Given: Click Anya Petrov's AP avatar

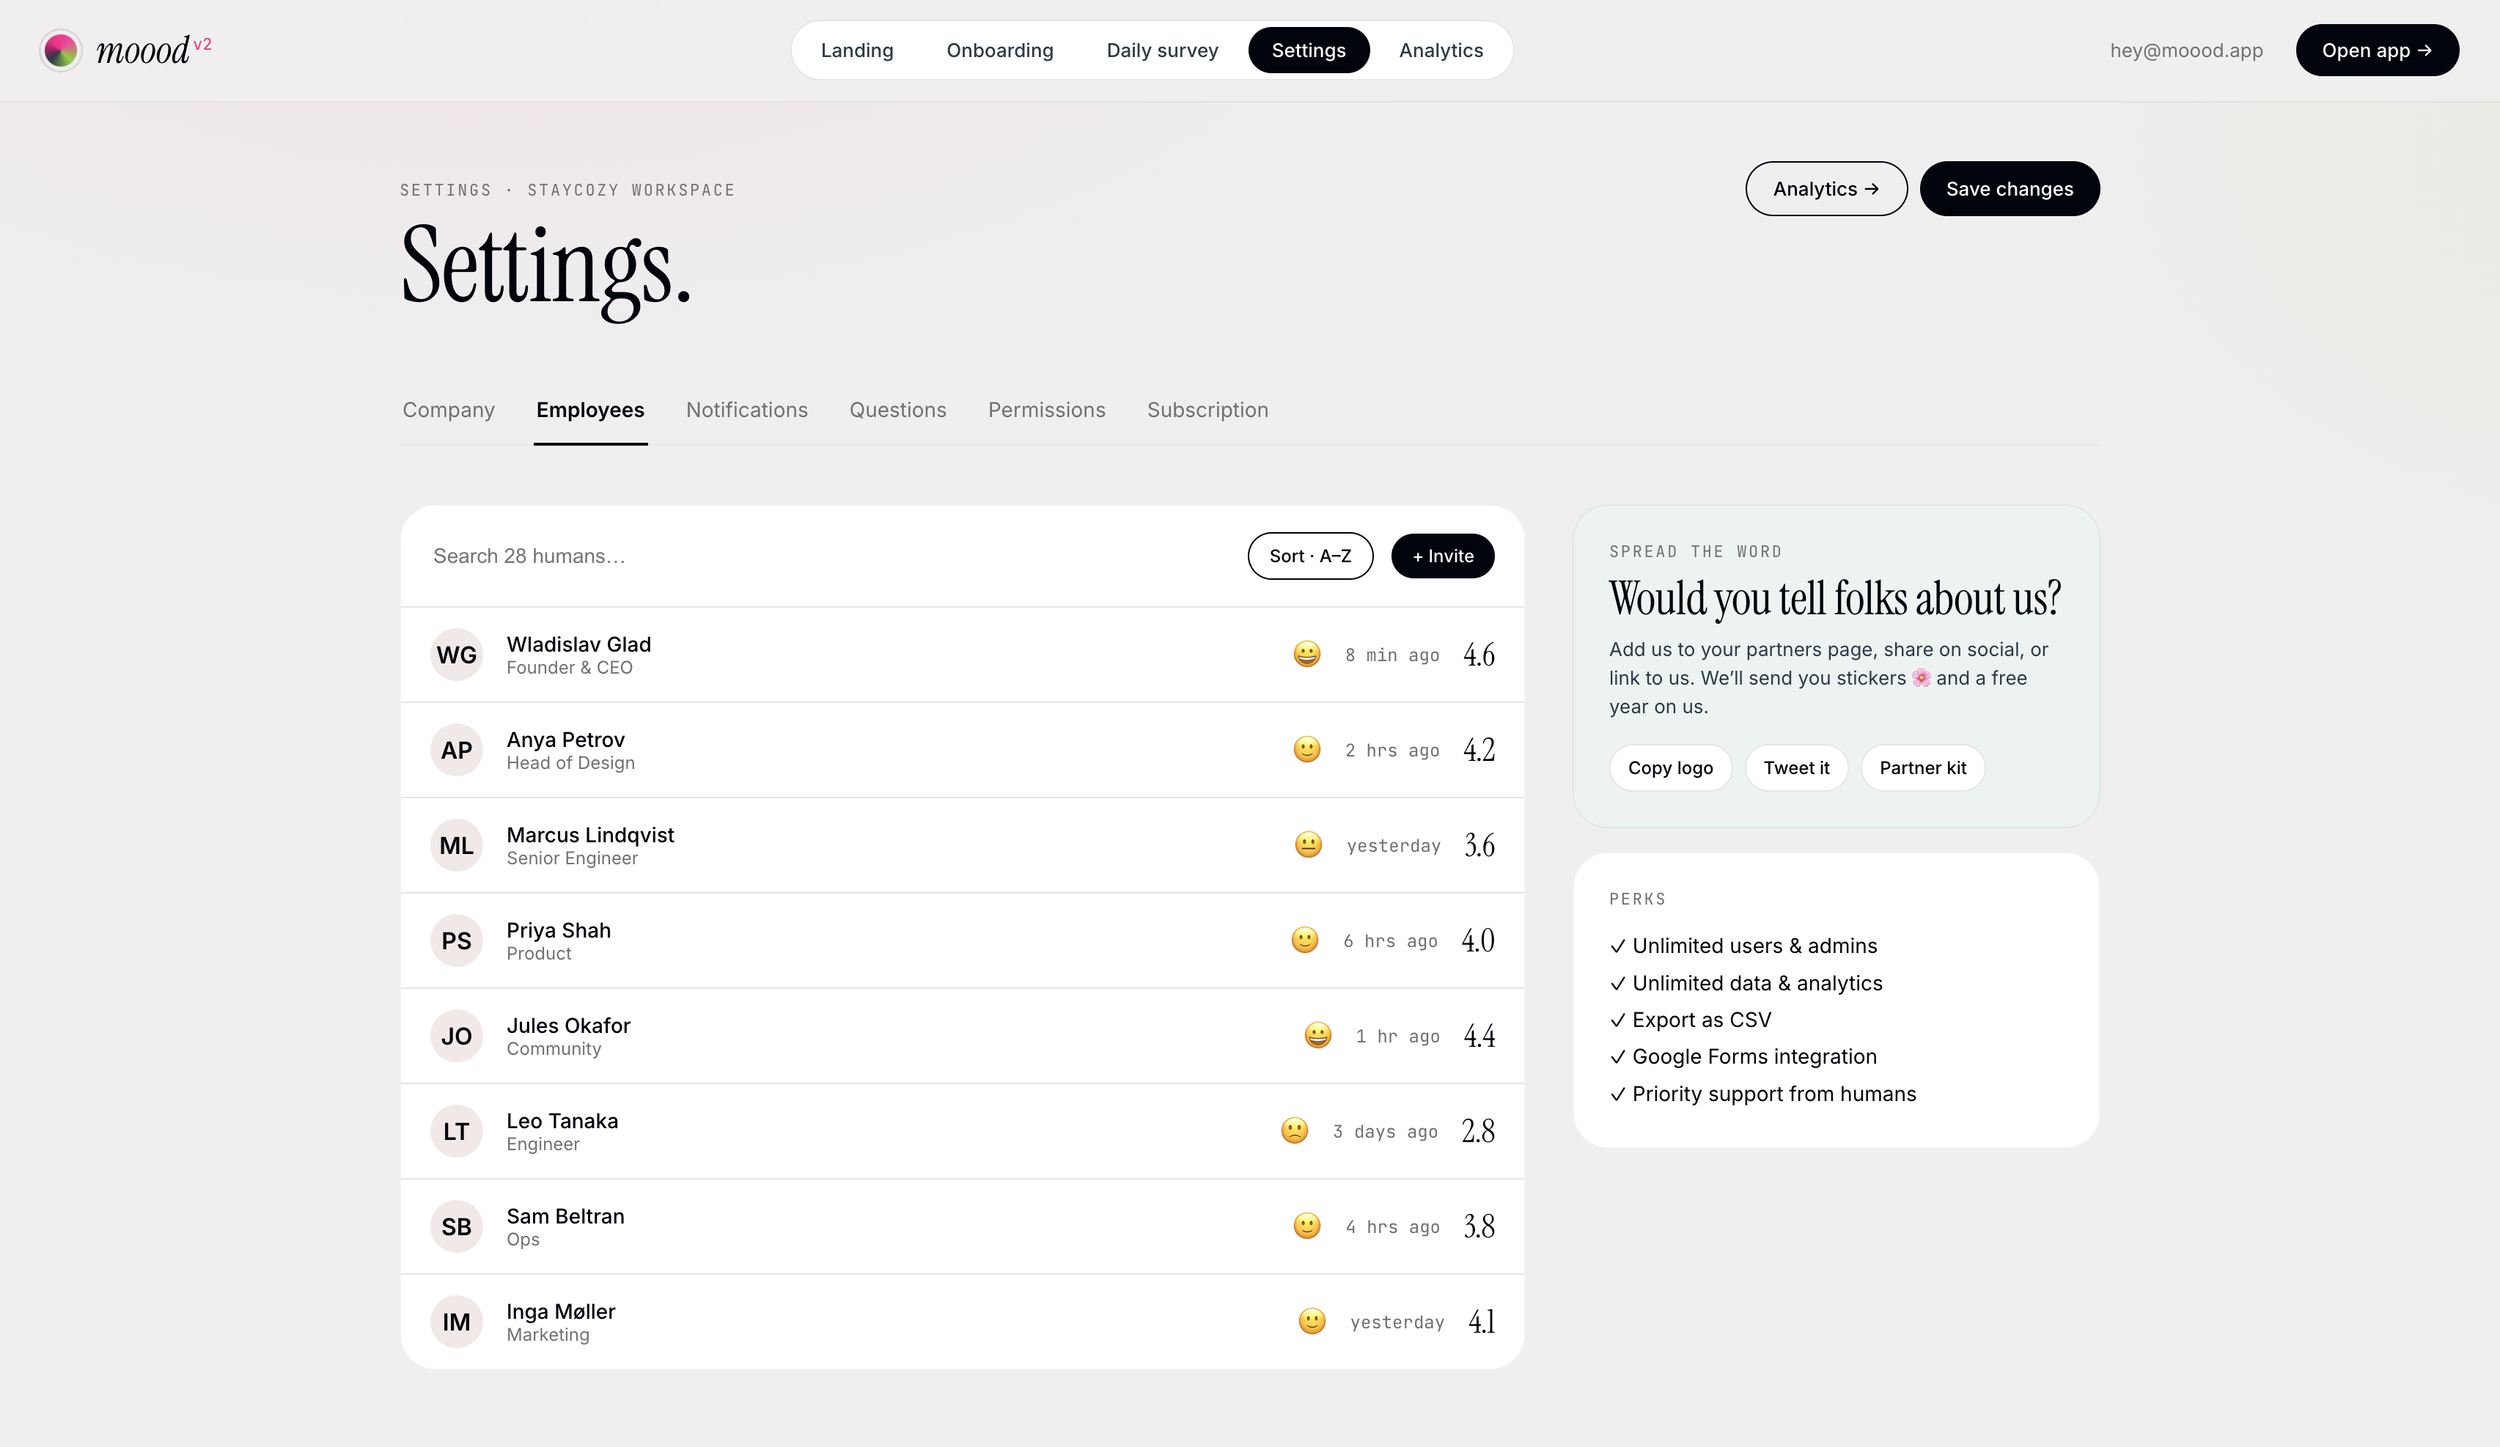Looking at the screenshot, I should click(x=456, y=750).
